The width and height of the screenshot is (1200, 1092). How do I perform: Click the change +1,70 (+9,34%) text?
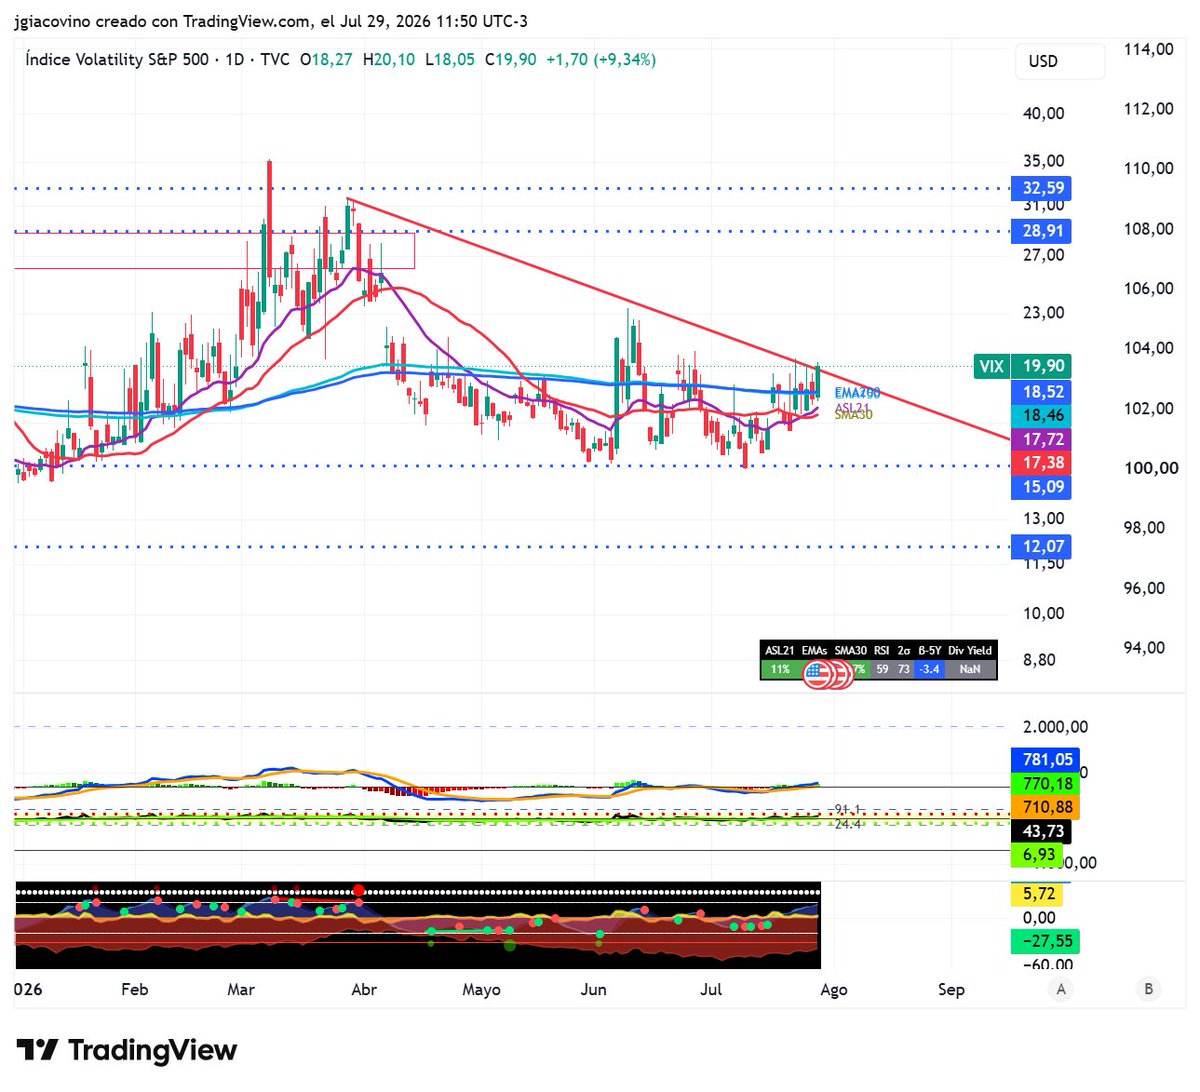pyautogui.click(x=601, y=59)
